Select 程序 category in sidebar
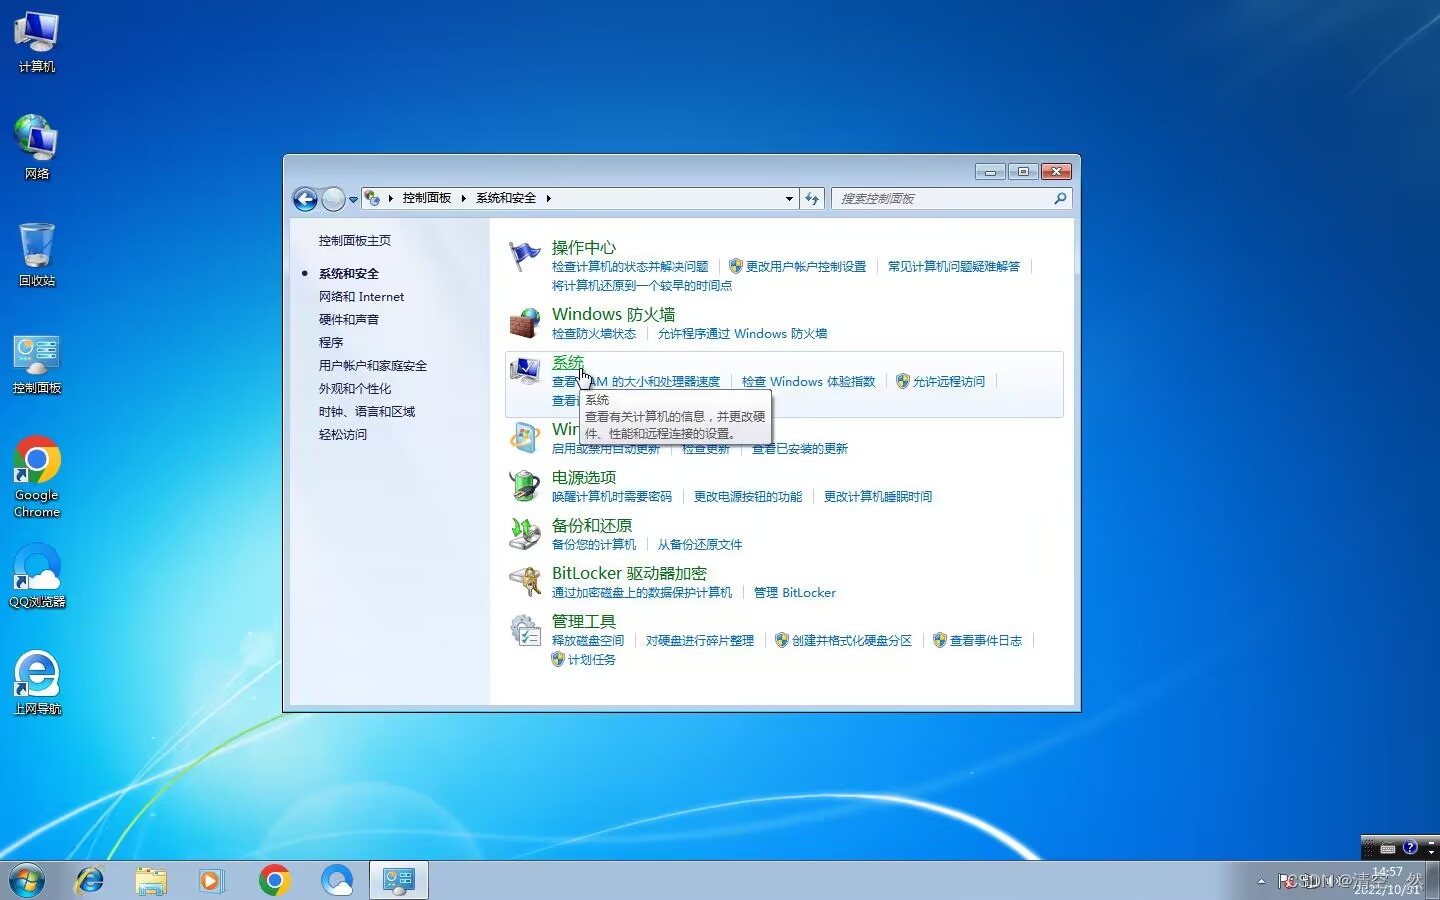Viewport: 1440px width, 900px height. click(331, 342)
